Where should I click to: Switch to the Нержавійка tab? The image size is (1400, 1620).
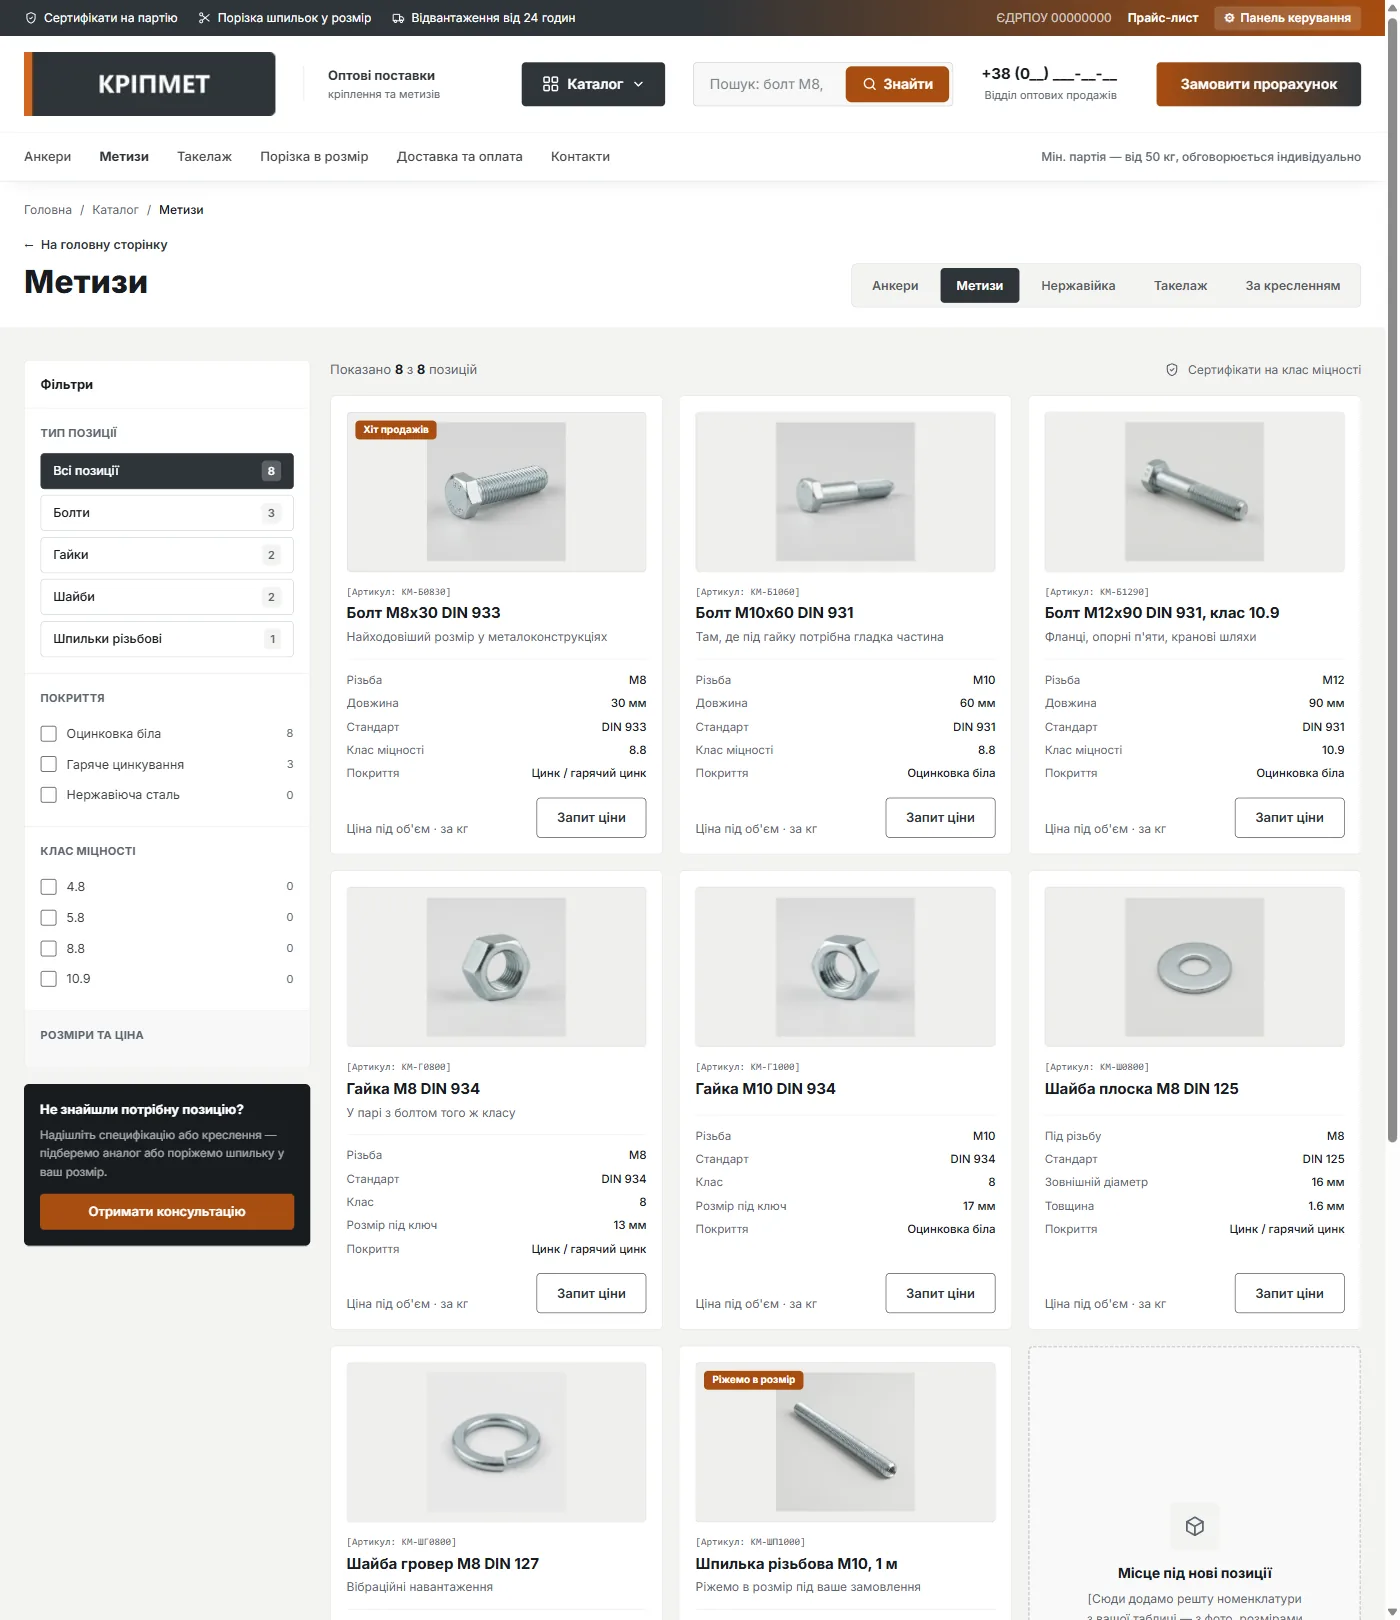pos(1078,286)
